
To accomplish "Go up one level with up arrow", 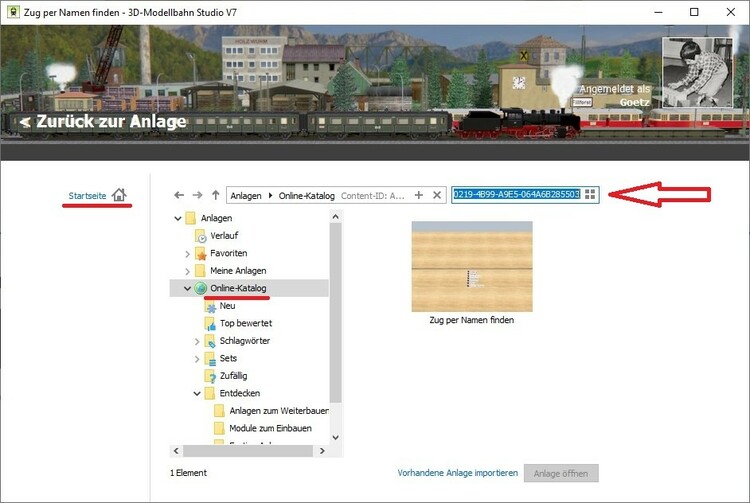I will coord(216,195).
